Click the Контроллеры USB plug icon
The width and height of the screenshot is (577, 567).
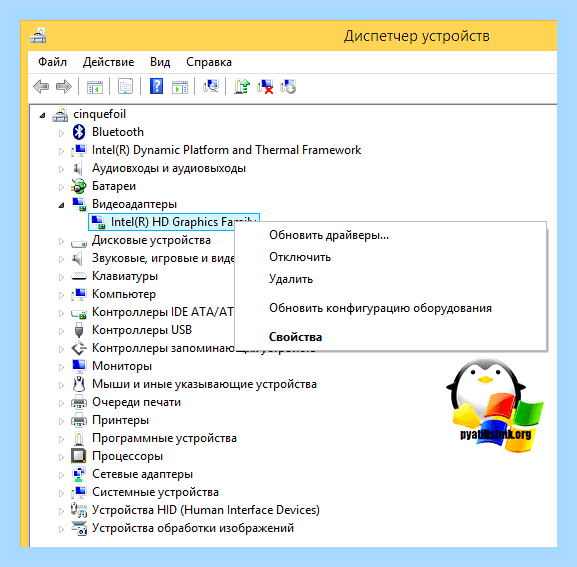click(79, 330)
